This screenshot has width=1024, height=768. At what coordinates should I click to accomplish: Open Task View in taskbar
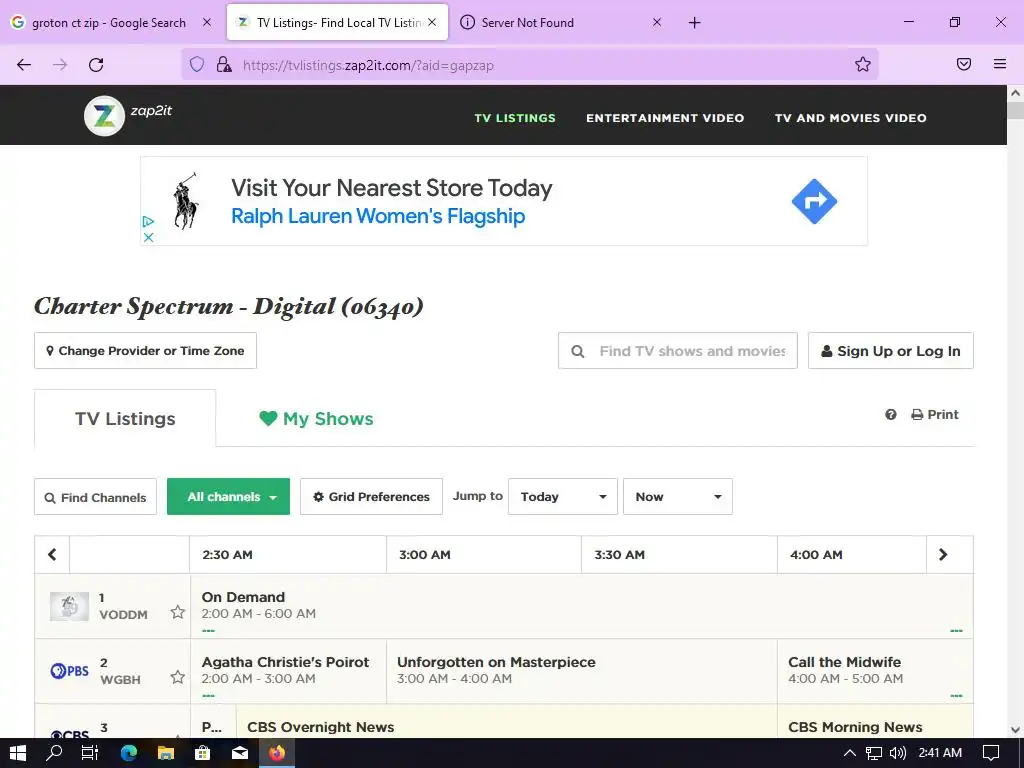click(90, 753)
